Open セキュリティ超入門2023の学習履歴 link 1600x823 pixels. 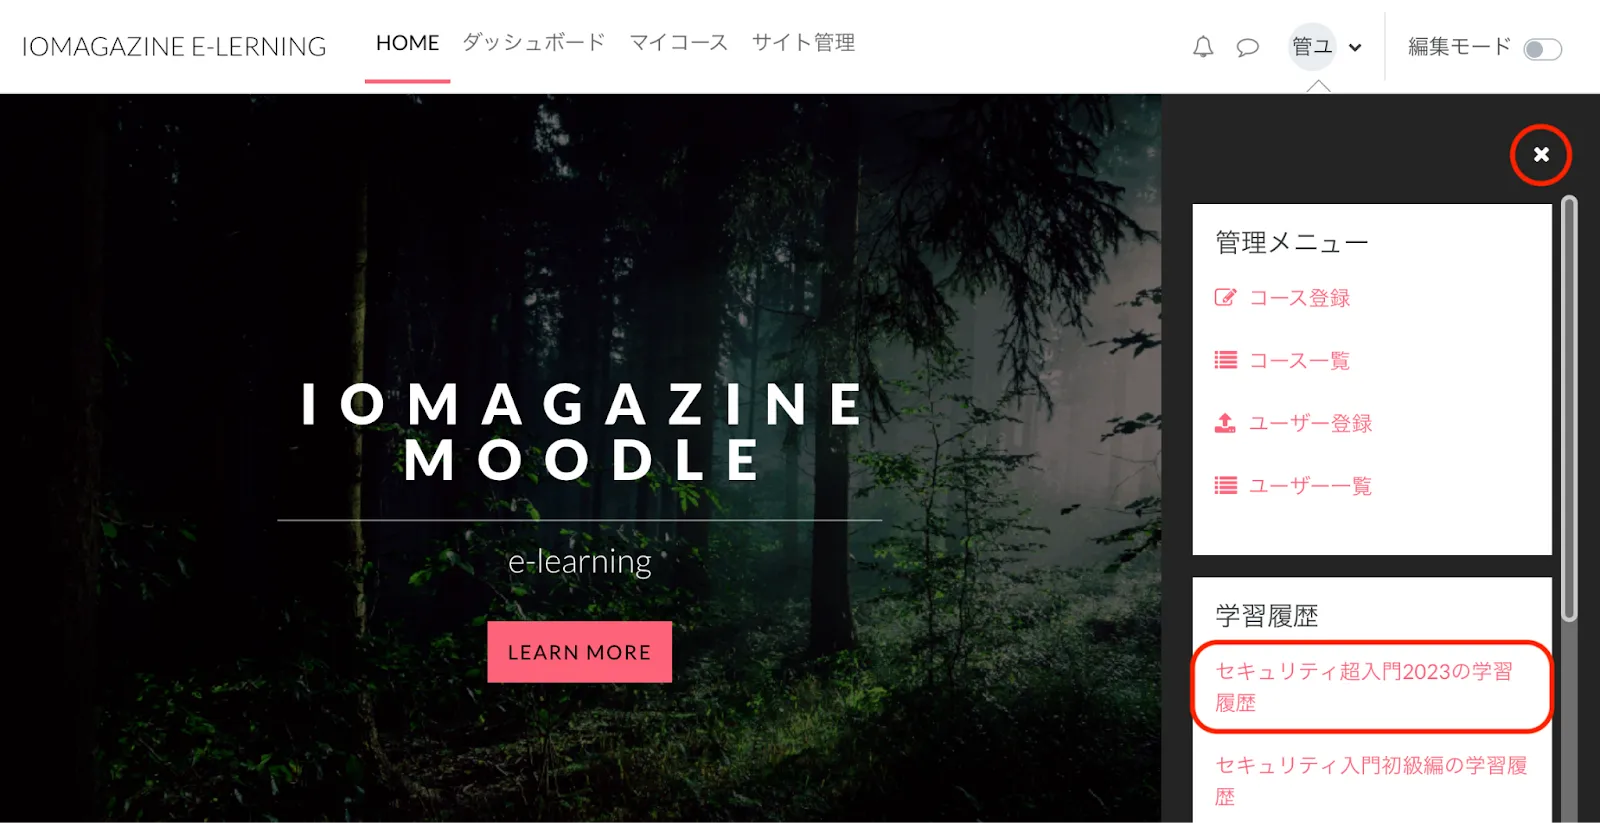(1364, 687)
